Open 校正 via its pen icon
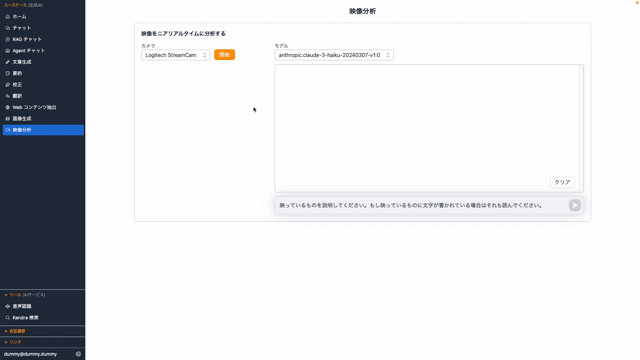Screen dimensions: 640x360 pyautogui.click(x=7, y=85)
